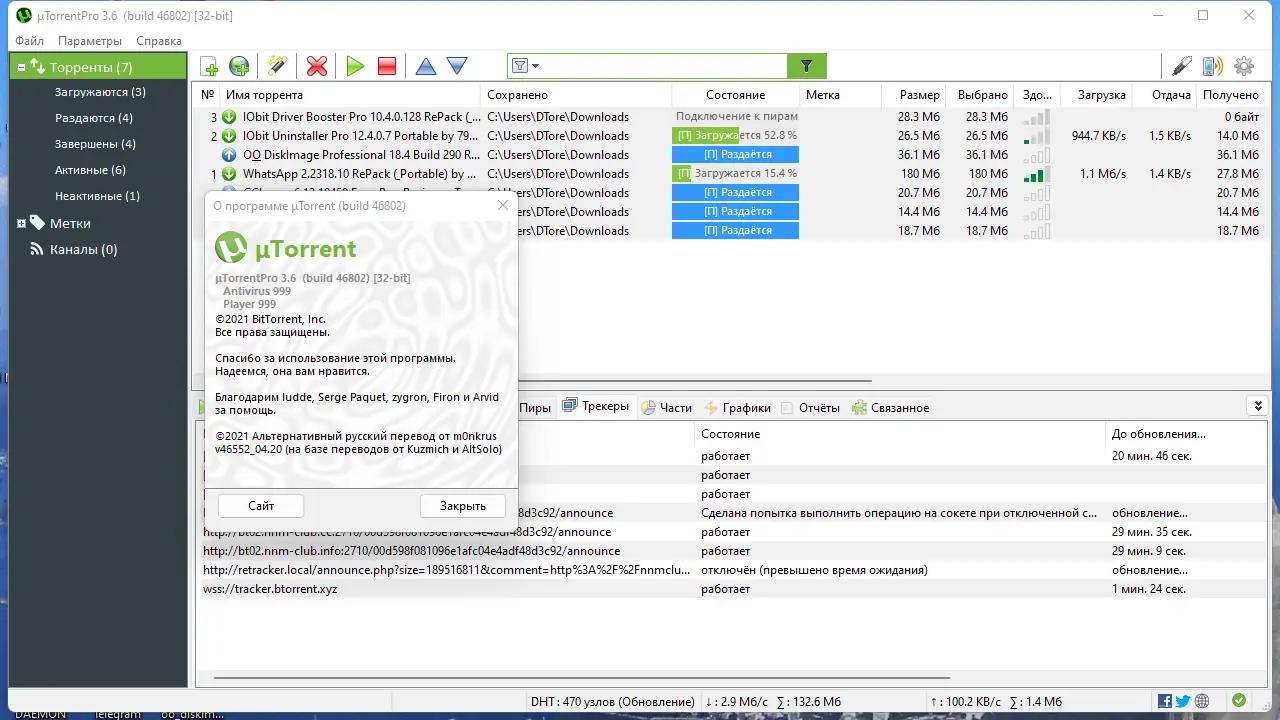
Task: Open the detail tabs overflow chevron
Action: [1257, 405]
